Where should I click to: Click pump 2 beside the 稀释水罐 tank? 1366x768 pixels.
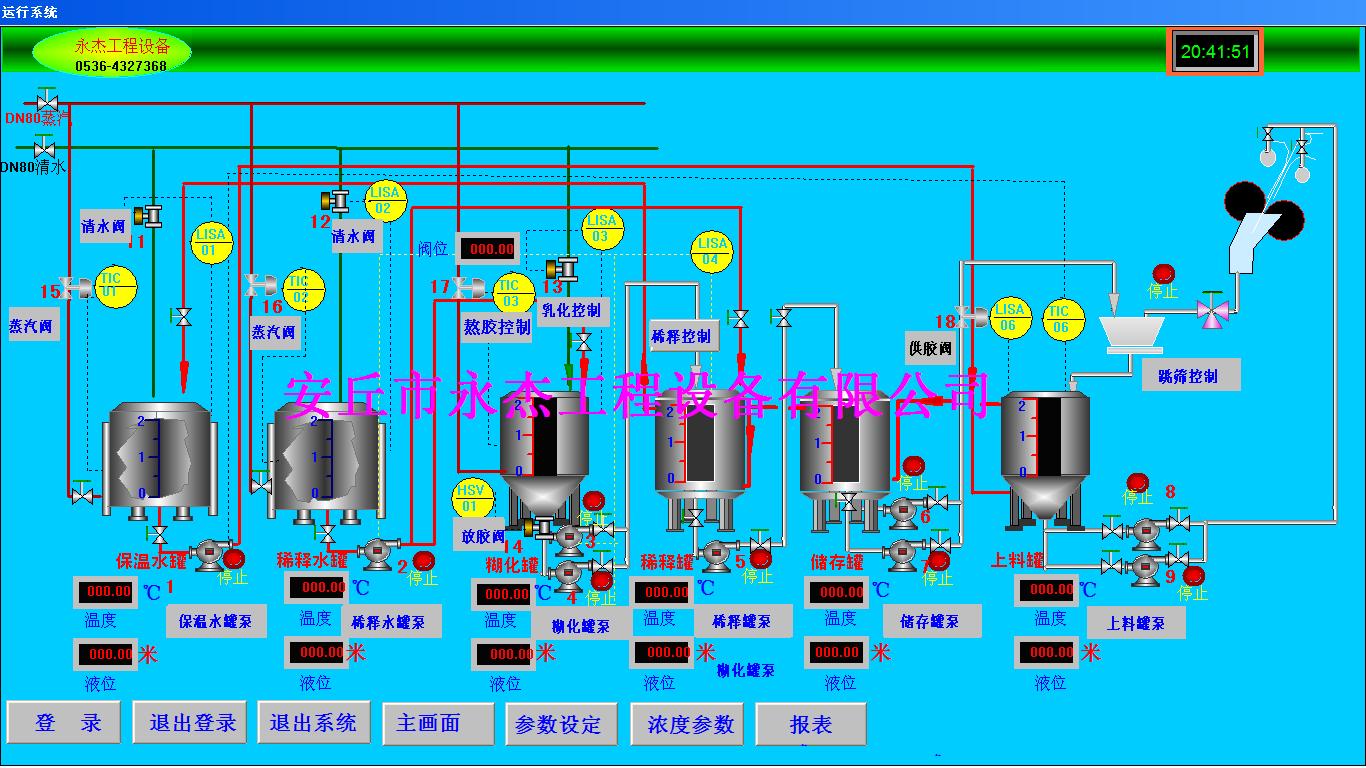click(377, 553)
